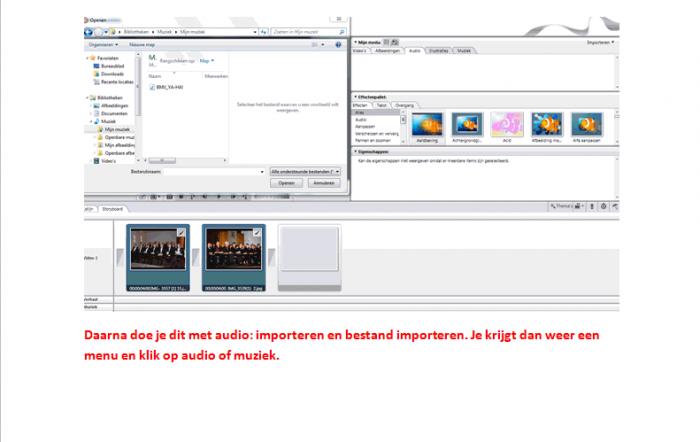The height and width of the screenshot is (442, 700).
Task: Collapse the Eigenschappen panel
Action: click(356, 152)
